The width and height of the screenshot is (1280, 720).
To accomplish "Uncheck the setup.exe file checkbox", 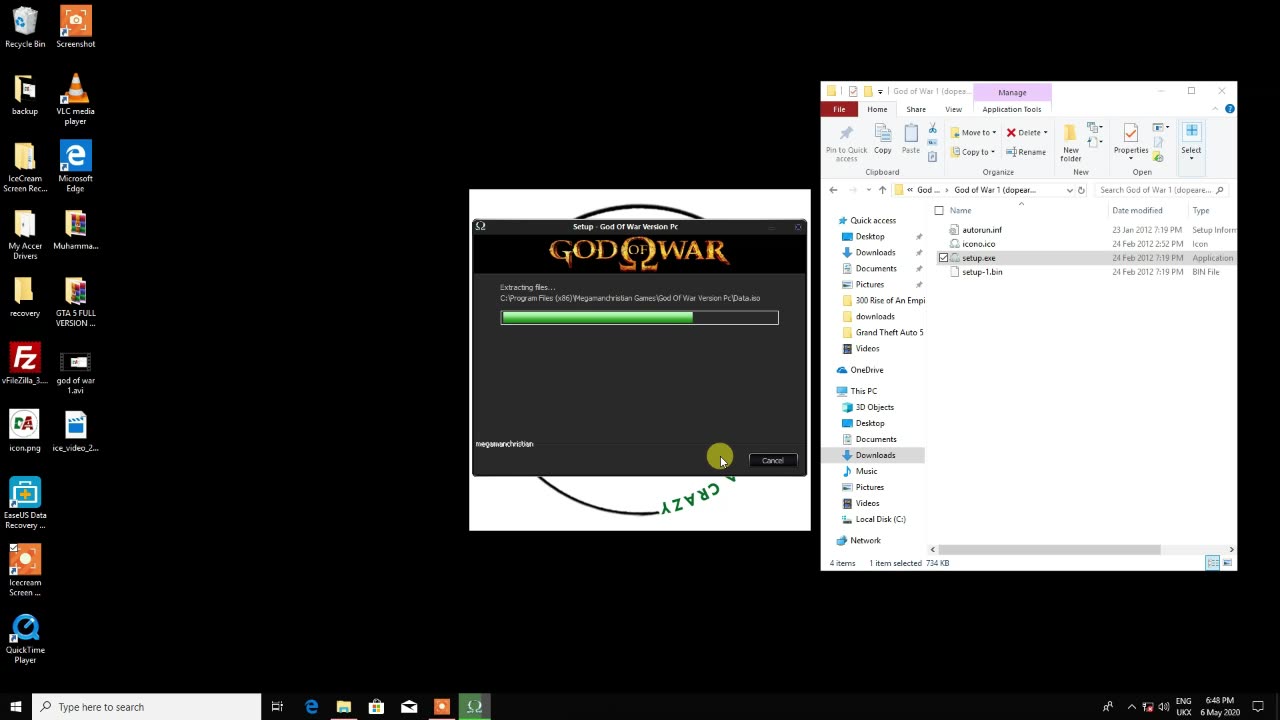I will pos(943,258).
